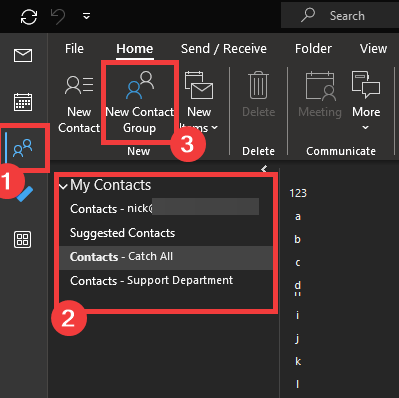Collapse the My Contacts group

63,186
